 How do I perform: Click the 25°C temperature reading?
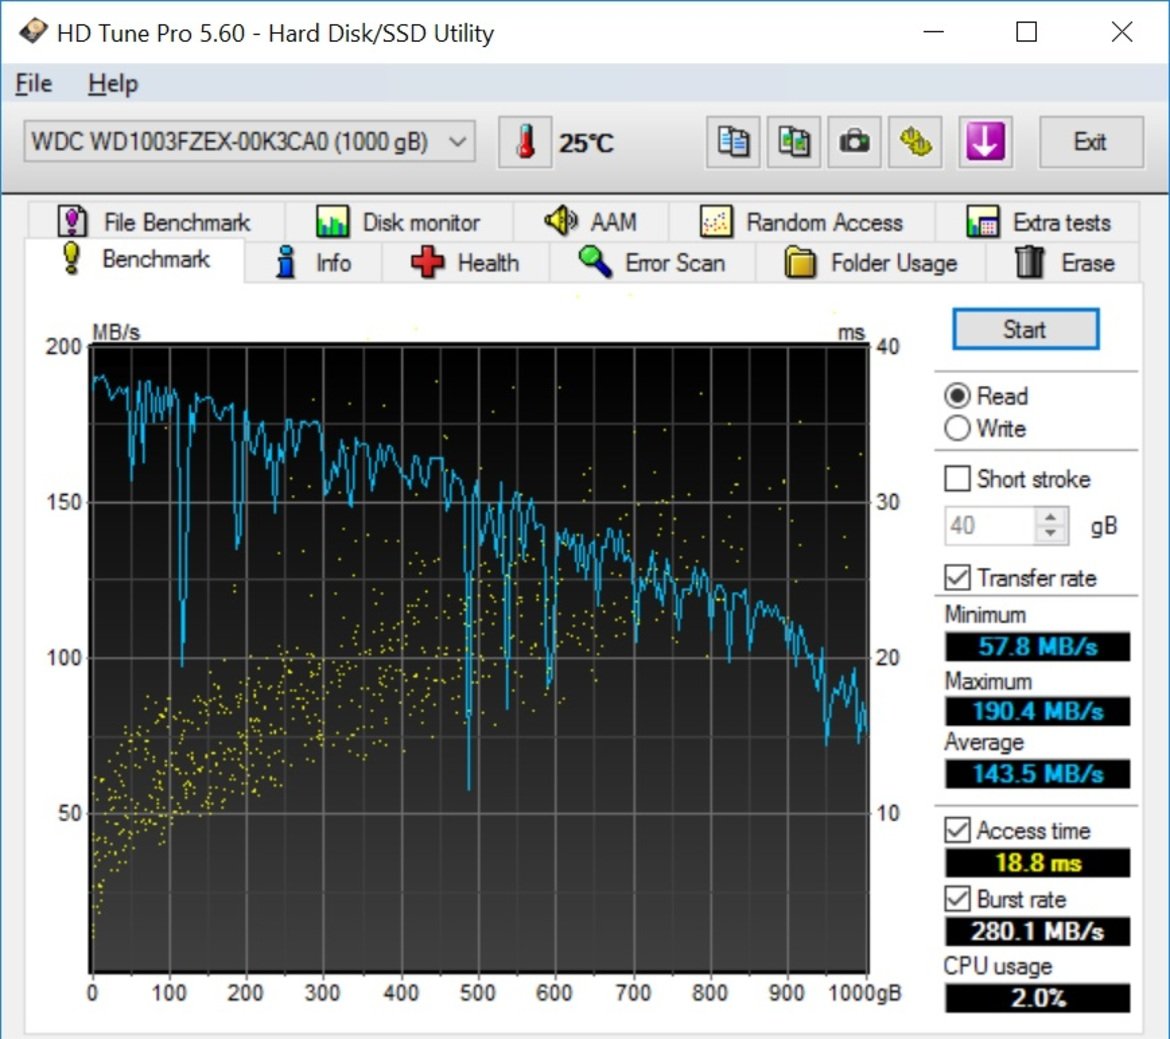point(586,143)
